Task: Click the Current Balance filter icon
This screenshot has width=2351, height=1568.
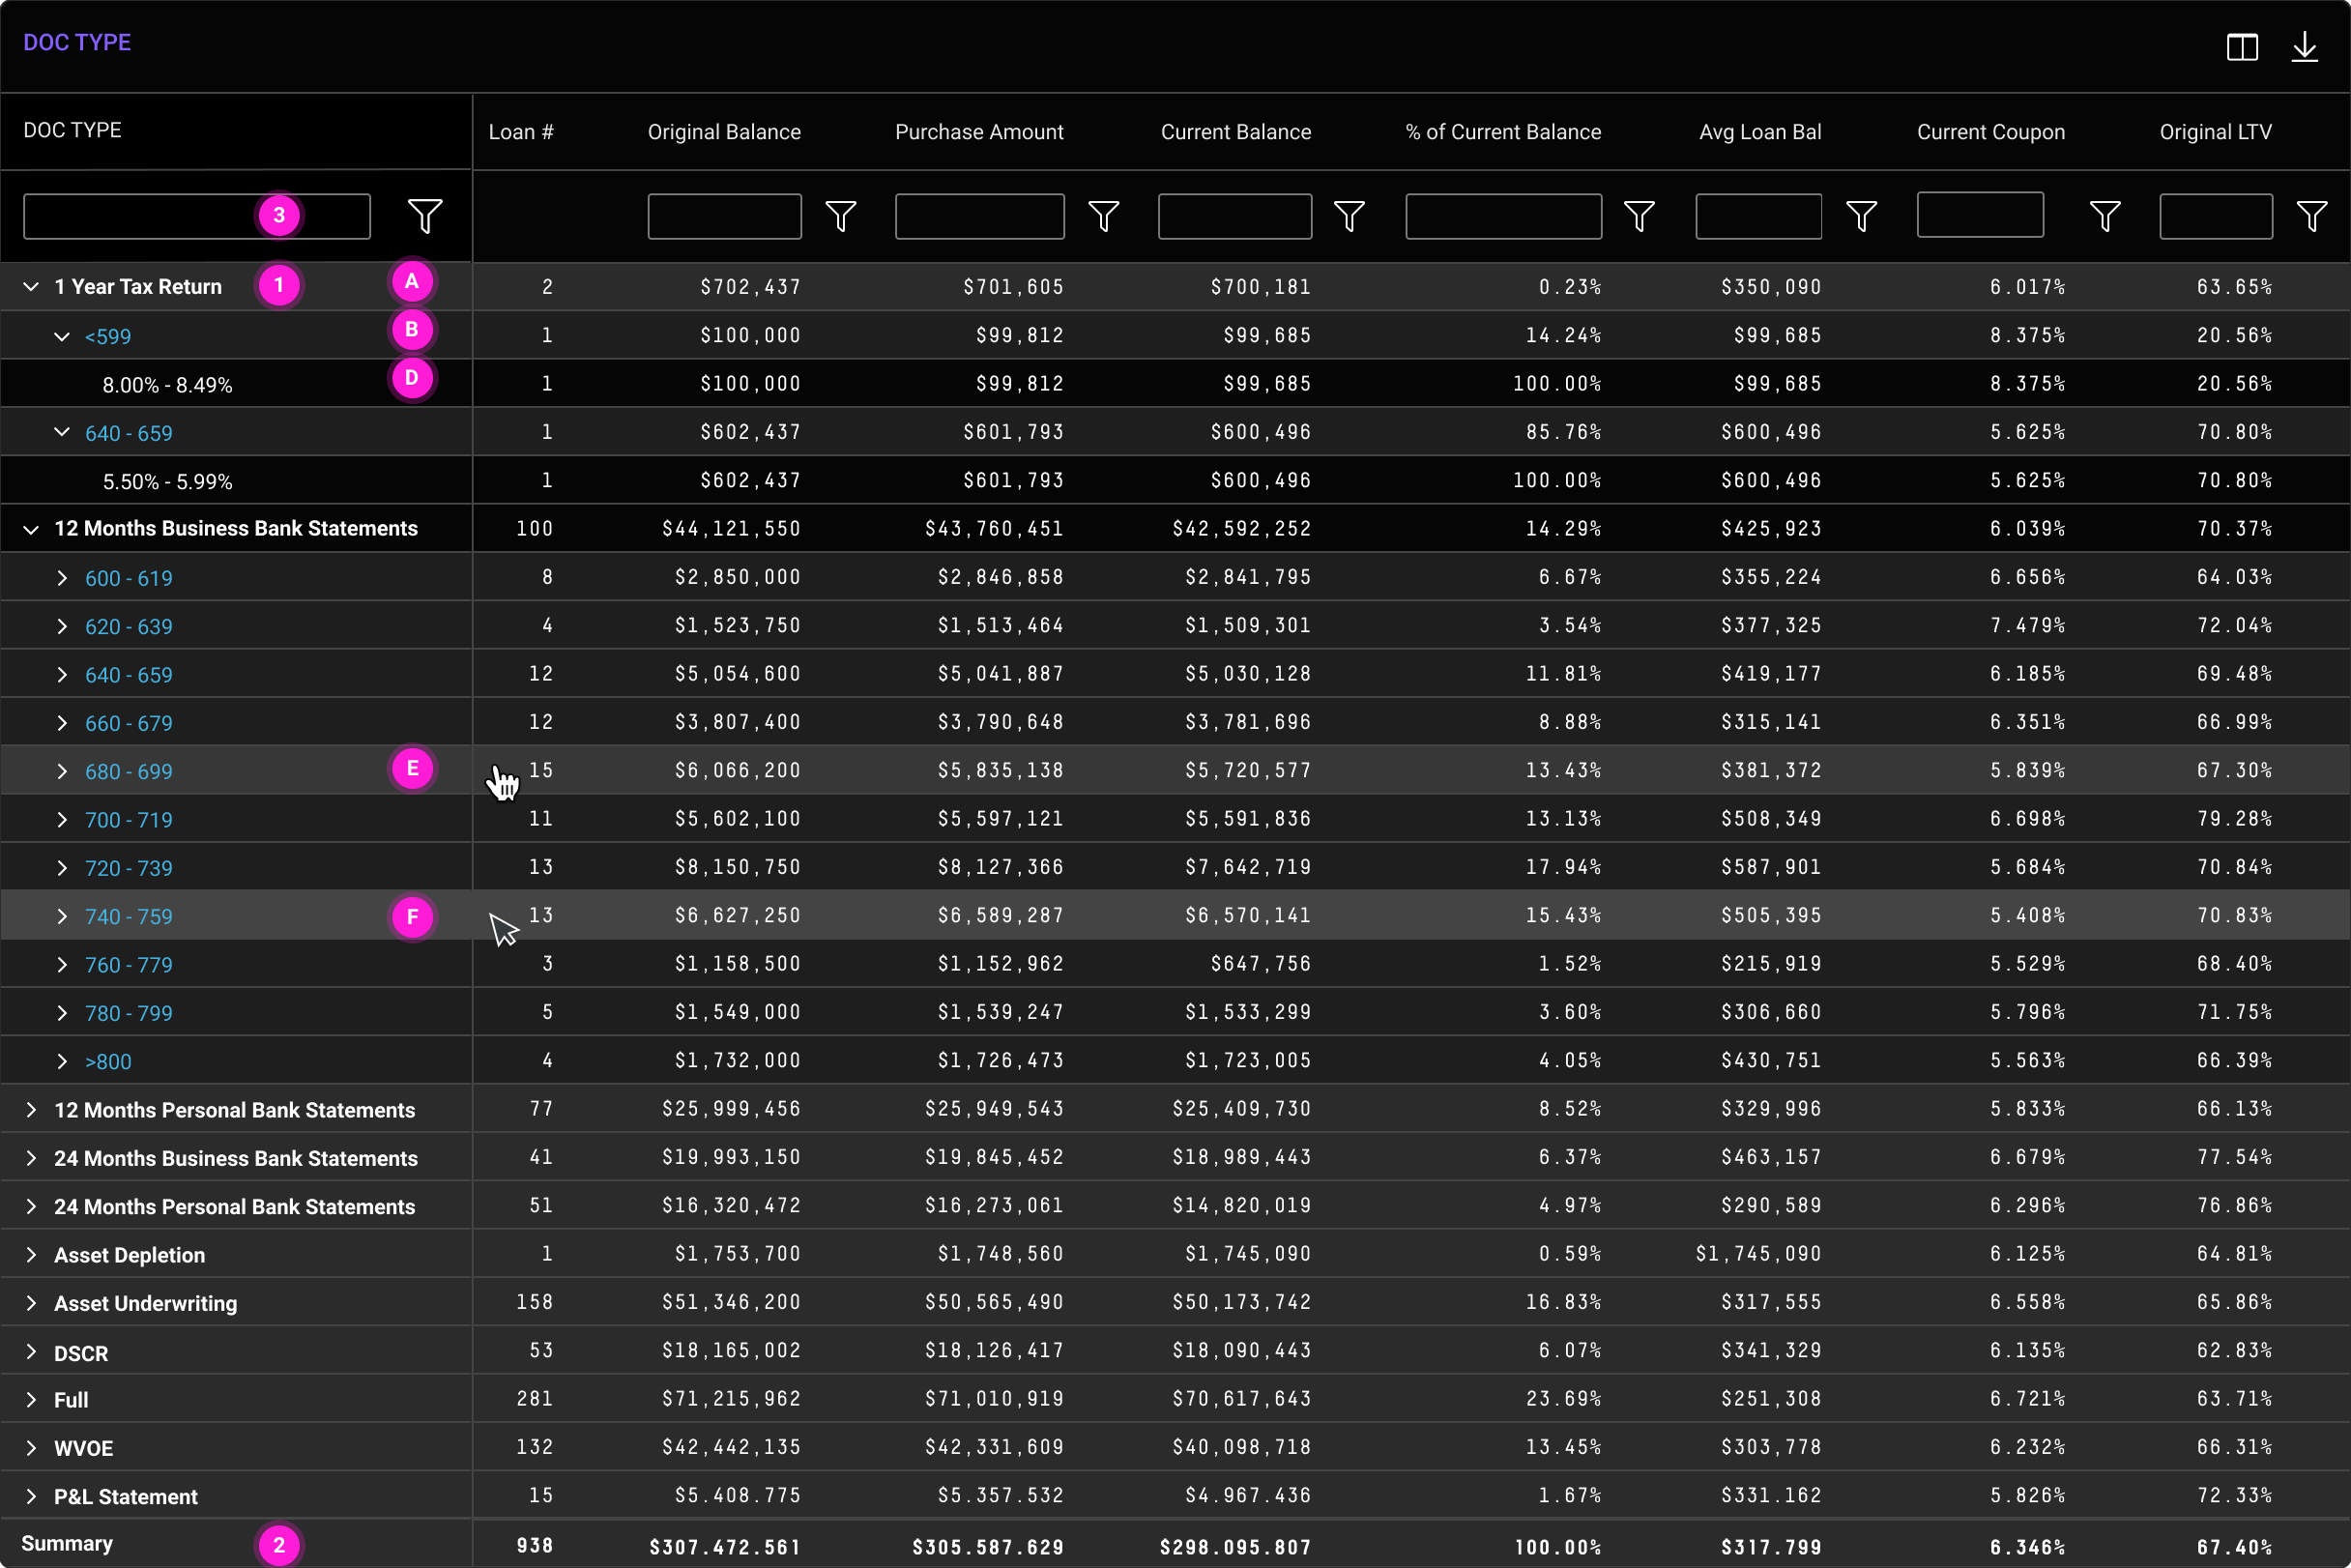Action: coord(1350,216)
